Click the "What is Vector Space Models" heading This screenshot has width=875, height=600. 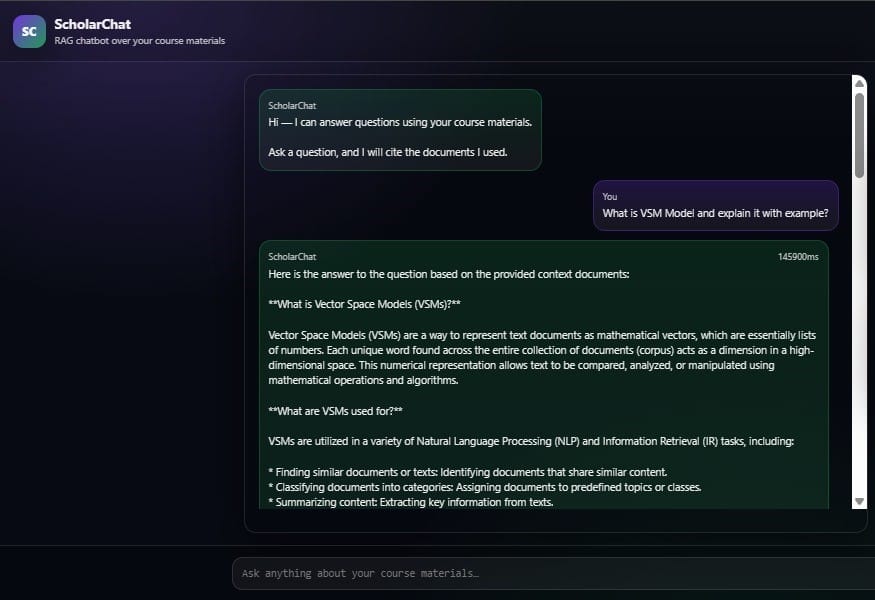[x=364, y=304]
